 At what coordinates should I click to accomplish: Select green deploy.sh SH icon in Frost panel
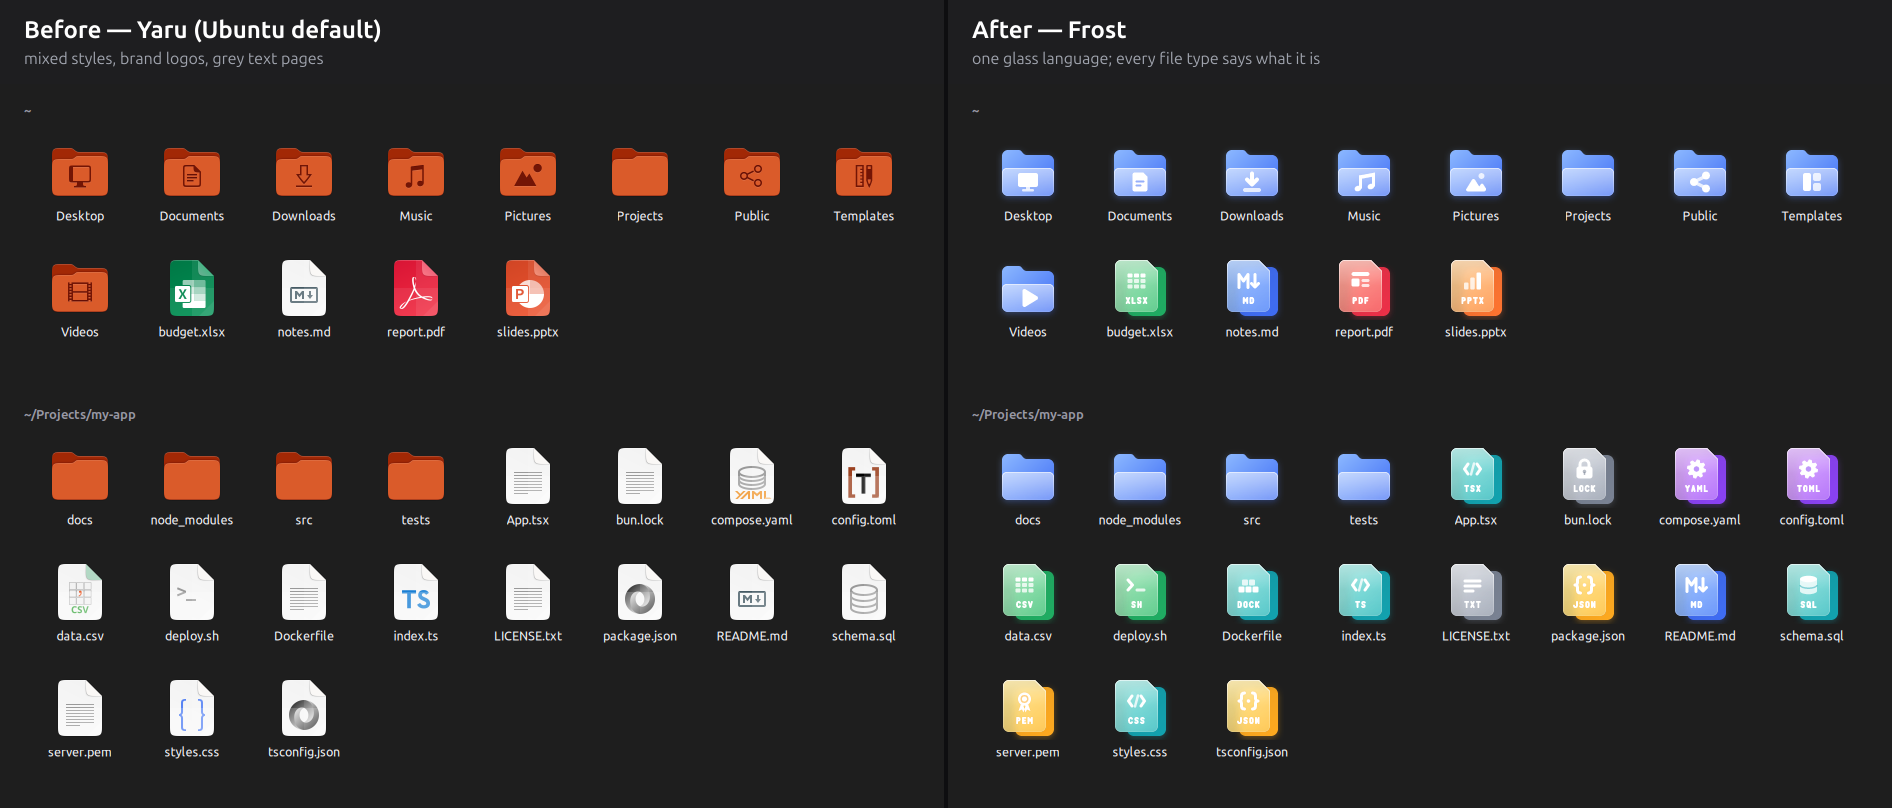click(x=1140, y=592)
